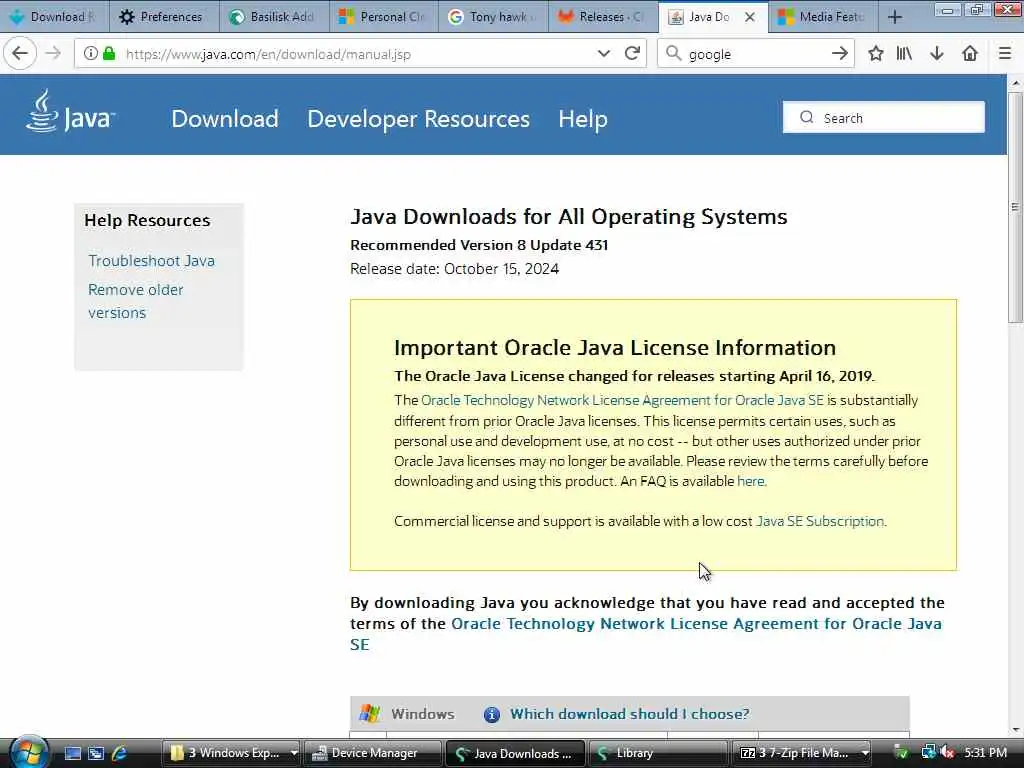Click the blue info icon beside Which download
Viewport: 1024px width, 768px height.
492,714
